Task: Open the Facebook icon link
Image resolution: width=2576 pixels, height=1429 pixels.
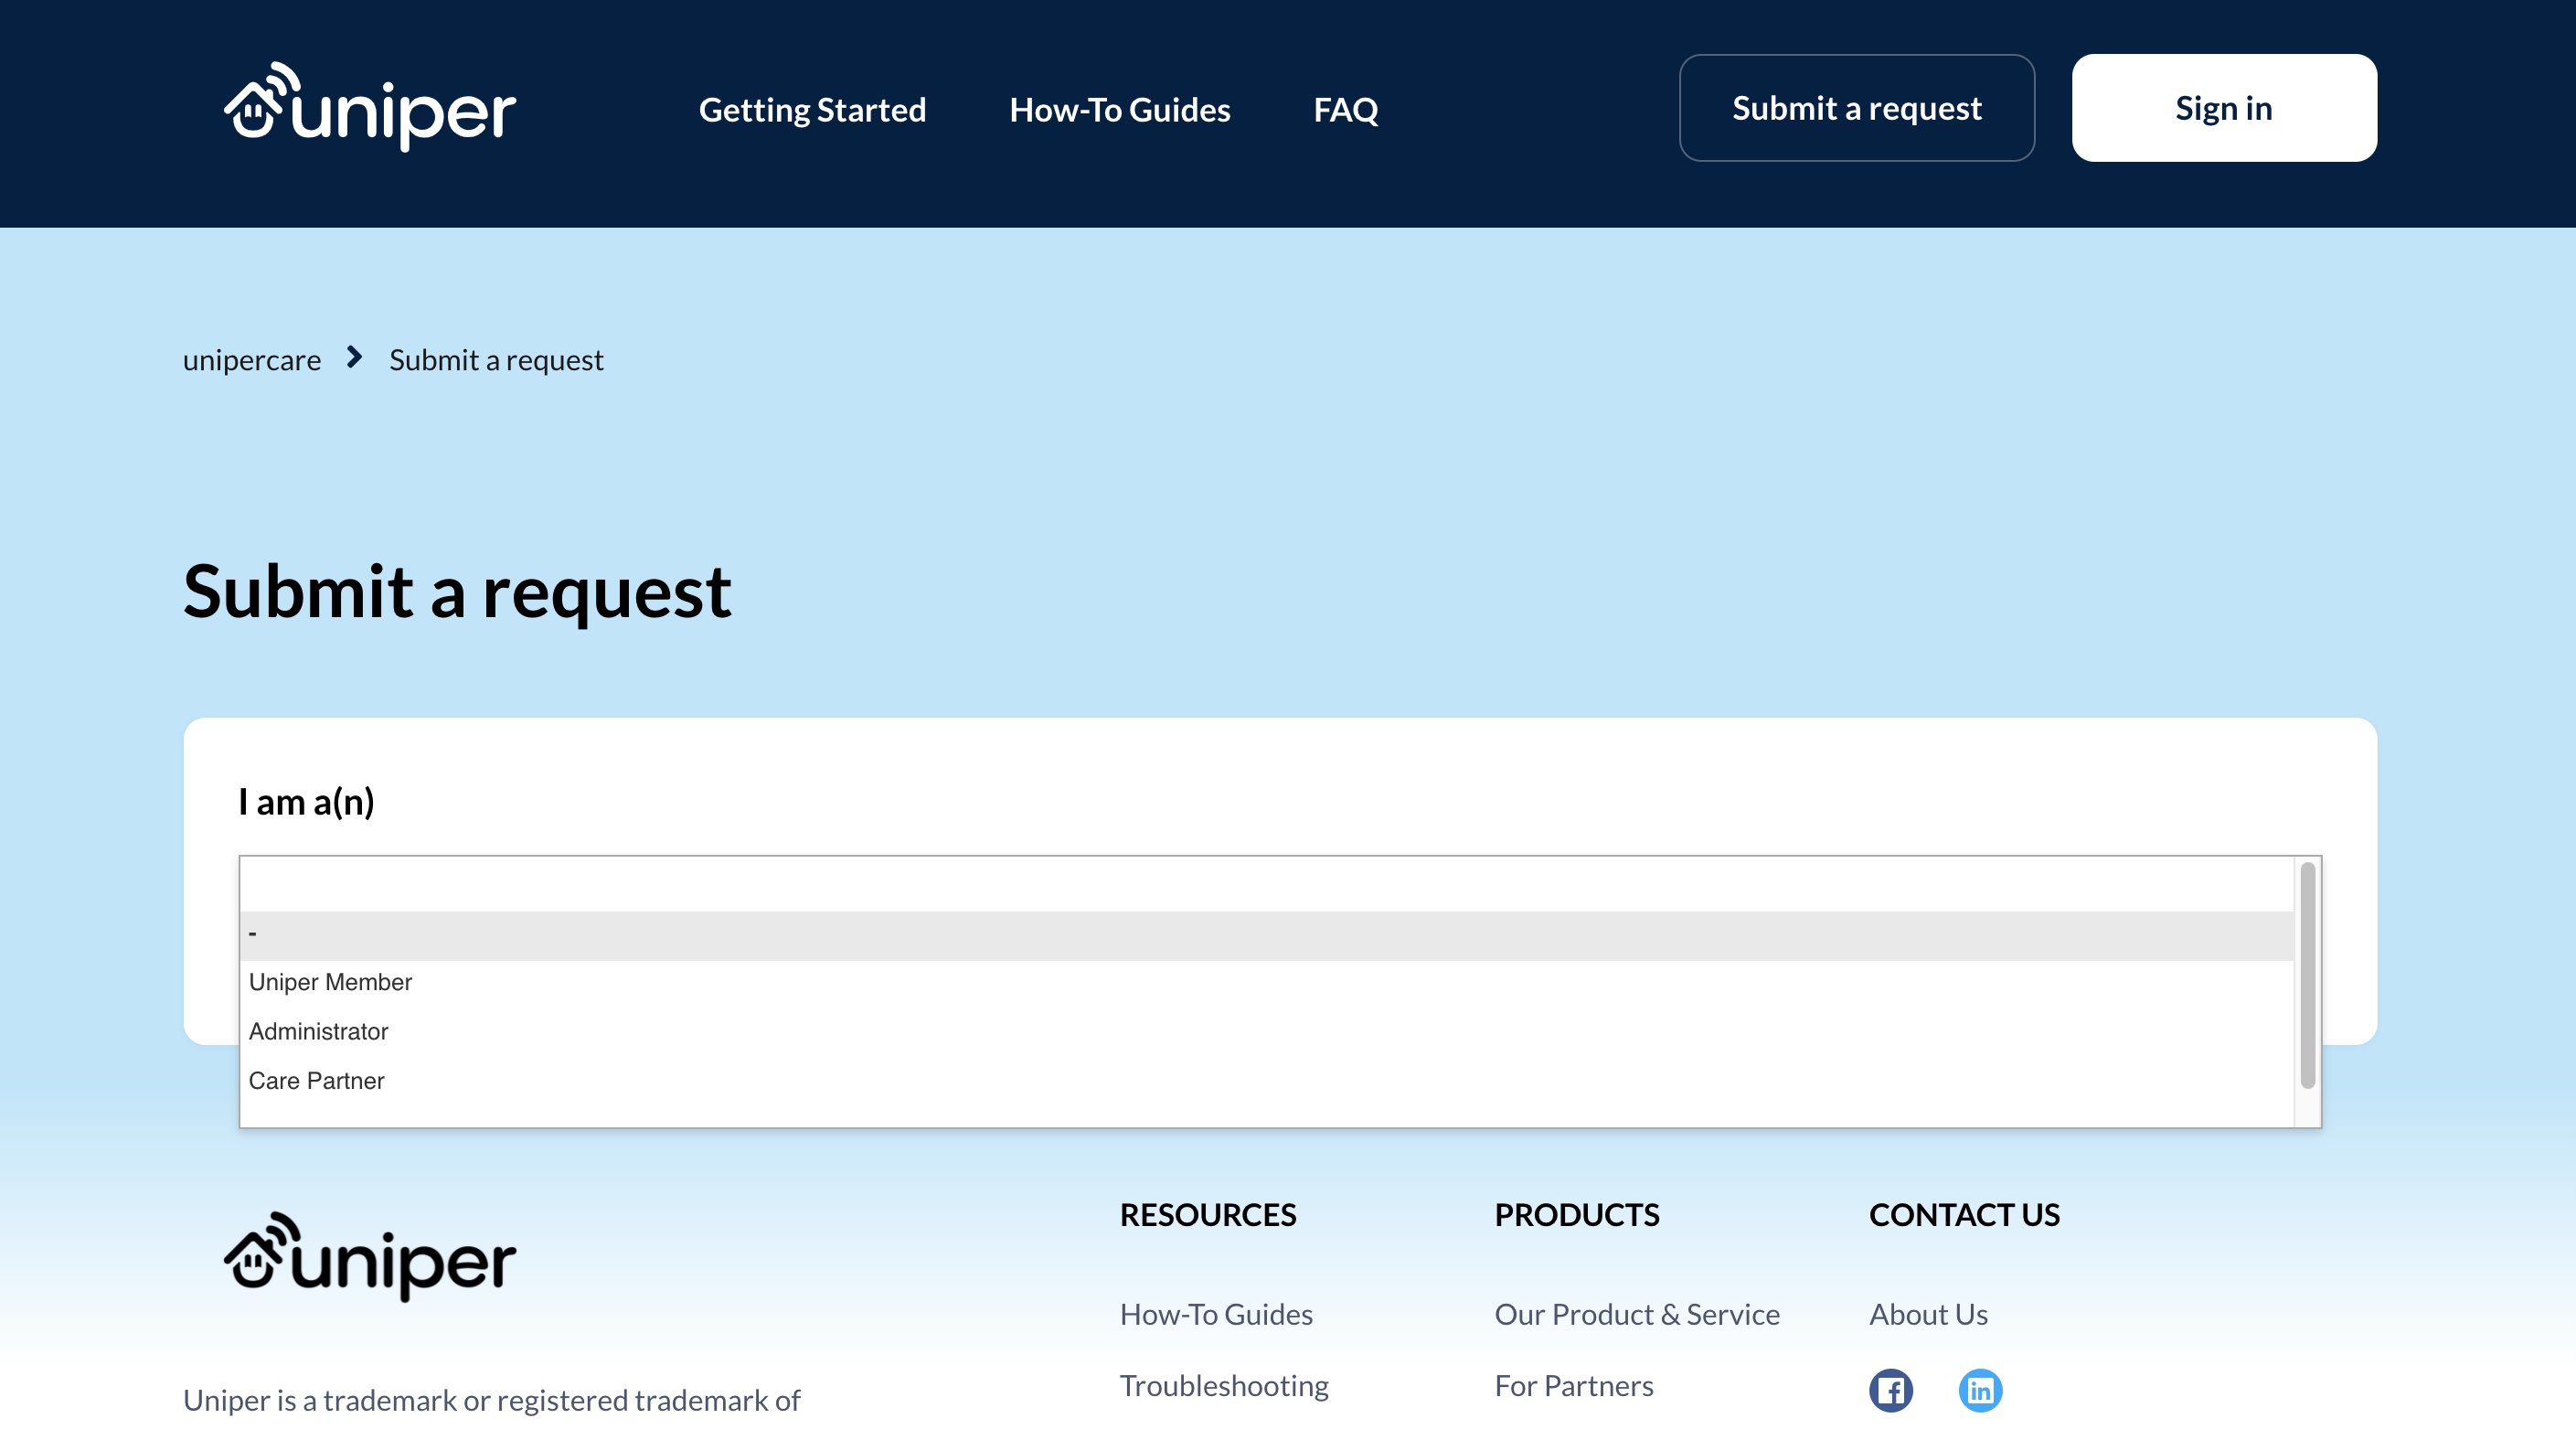Action: coord(1890,1390)
